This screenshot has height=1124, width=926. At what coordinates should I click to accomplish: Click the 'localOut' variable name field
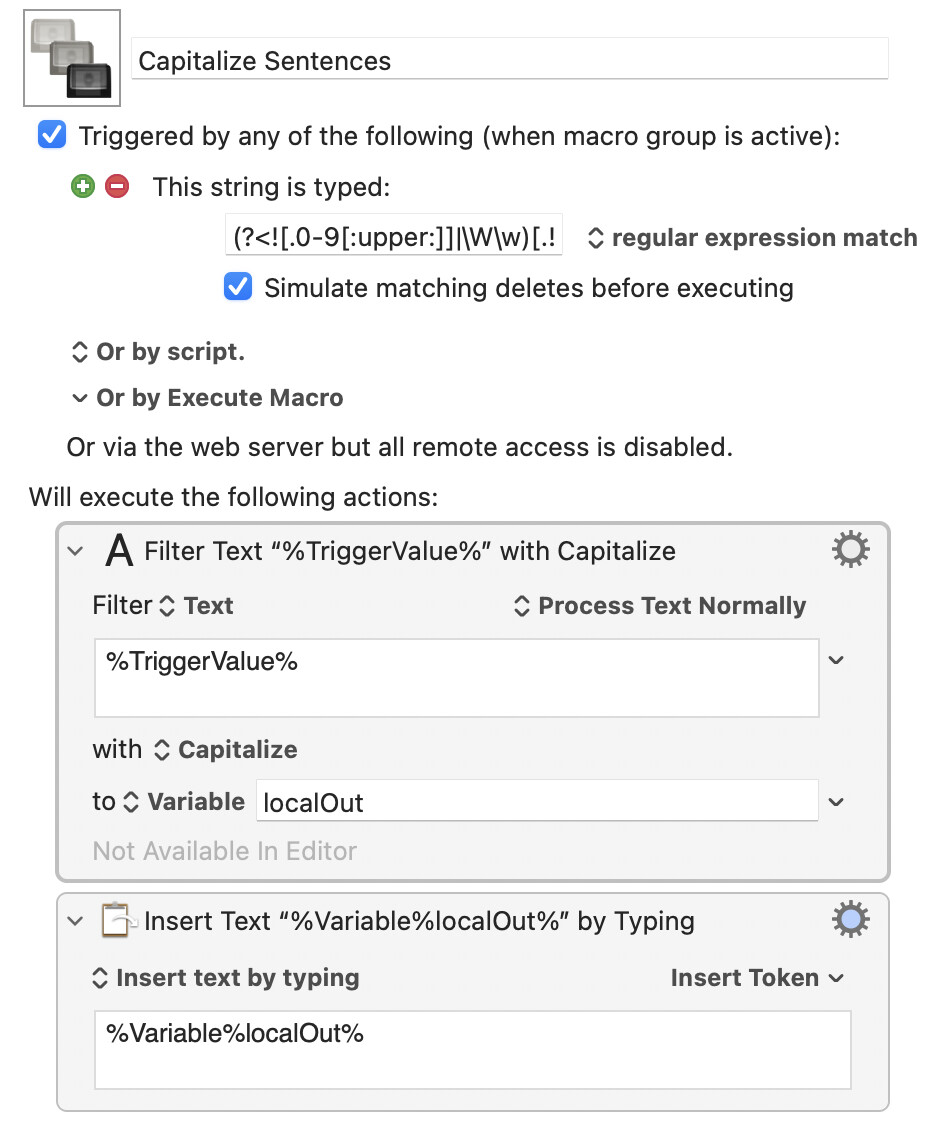536,802
